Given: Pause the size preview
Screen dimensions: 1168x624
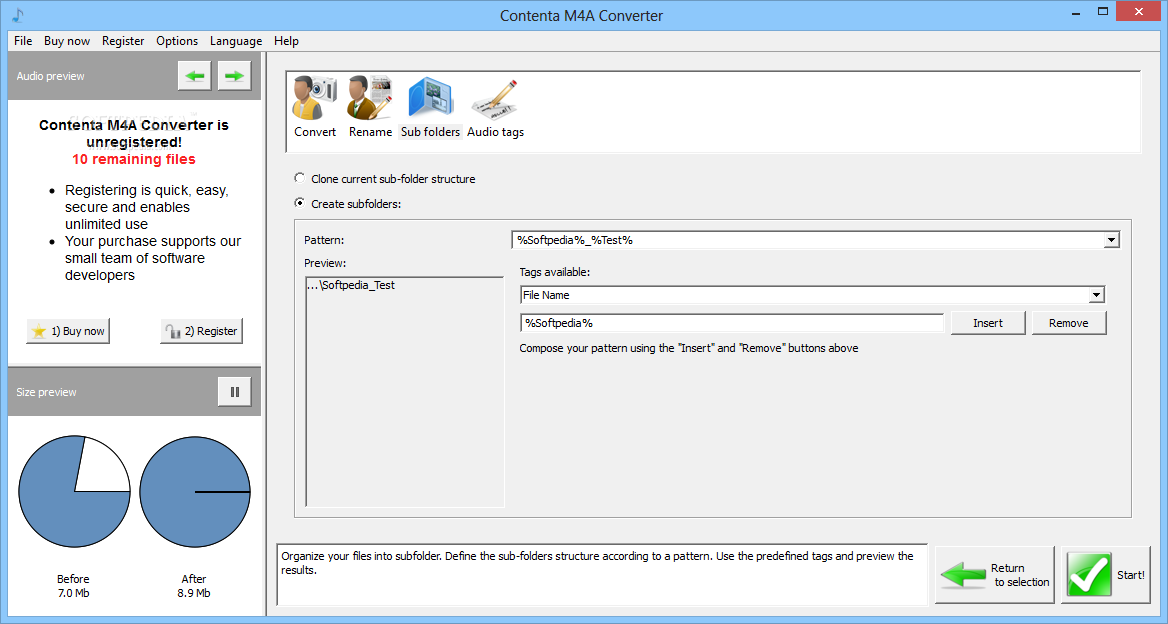Looking at the screenshot, I should coord(235,392).
